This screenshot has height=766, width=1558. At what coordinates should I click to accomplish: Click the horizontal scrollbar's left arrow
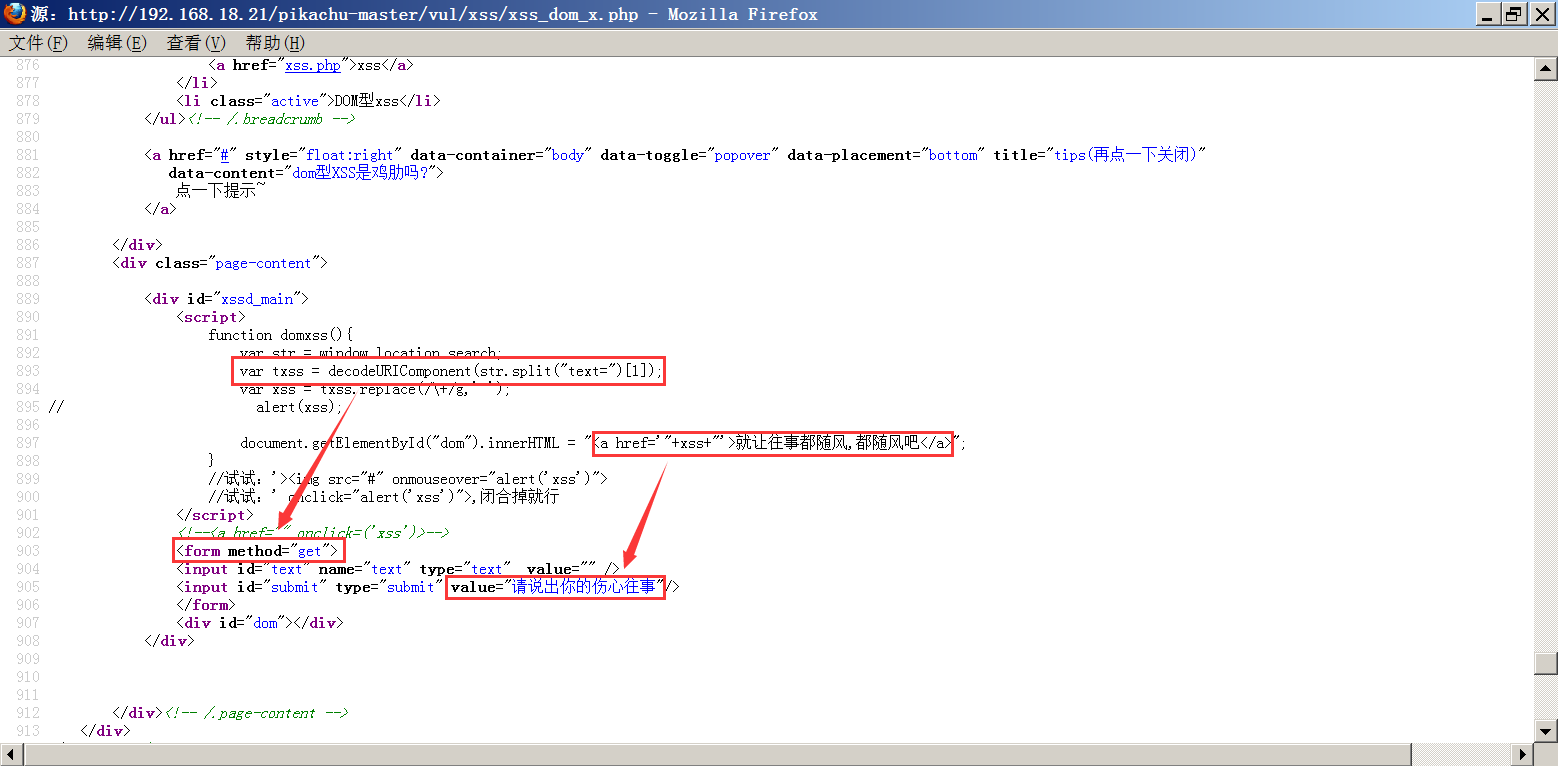point(11,755)
